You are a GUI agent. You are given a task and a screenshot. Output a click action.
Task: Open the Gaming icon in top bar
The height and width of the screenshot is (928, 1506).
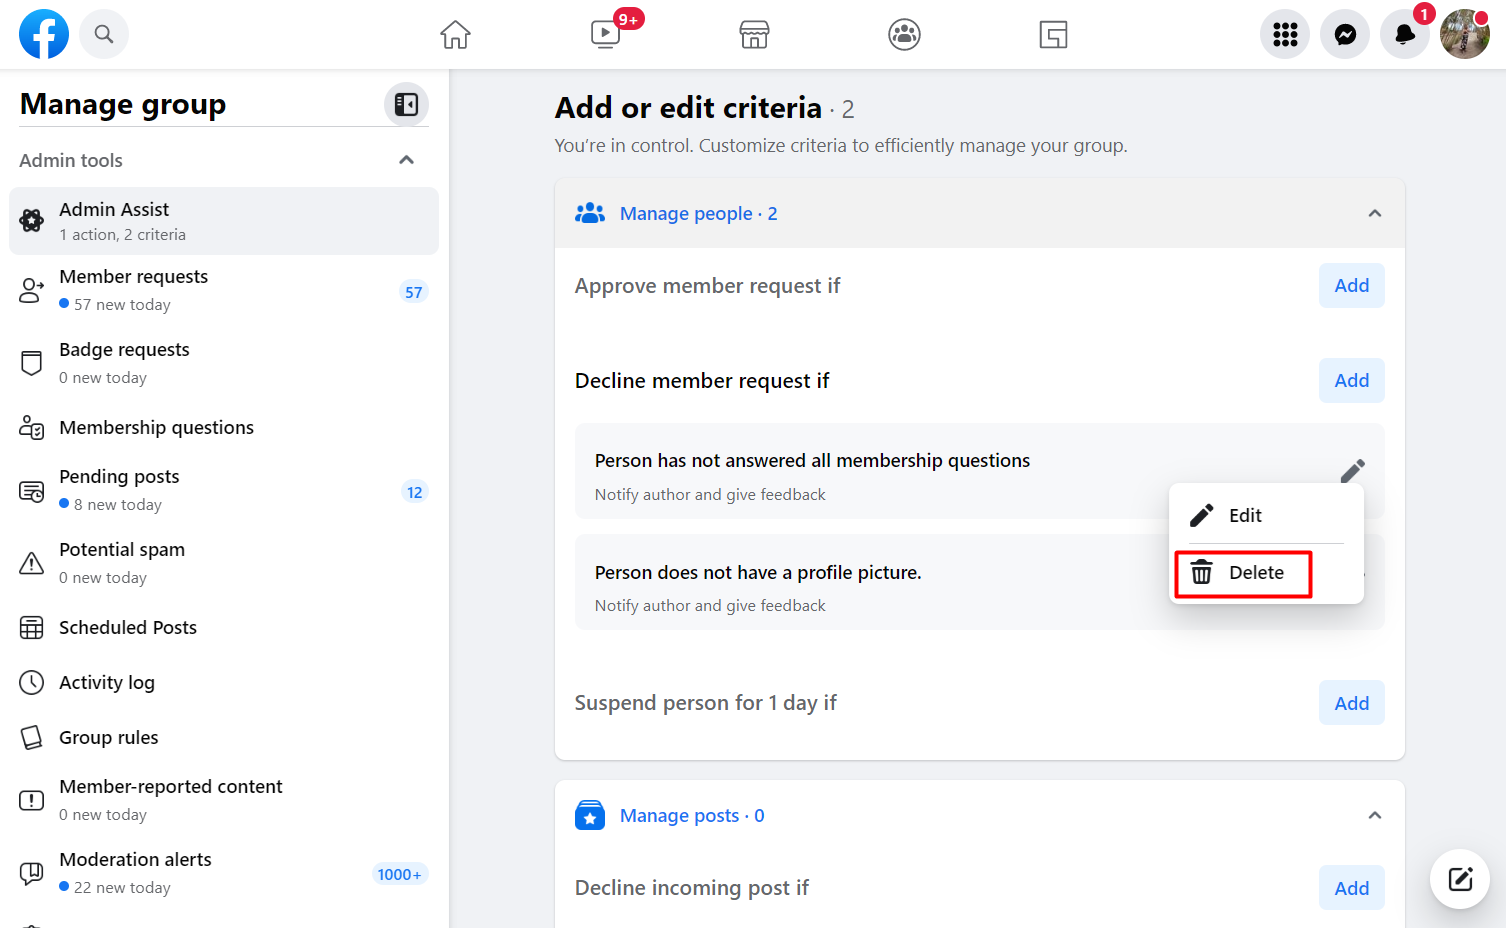[x=1053, y=34]
